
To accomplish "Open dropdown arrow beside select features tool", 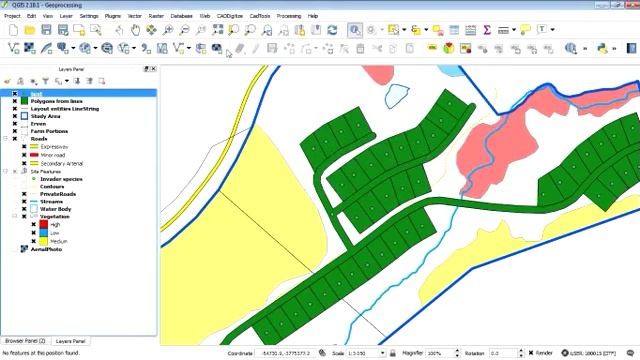I will 404,30.
